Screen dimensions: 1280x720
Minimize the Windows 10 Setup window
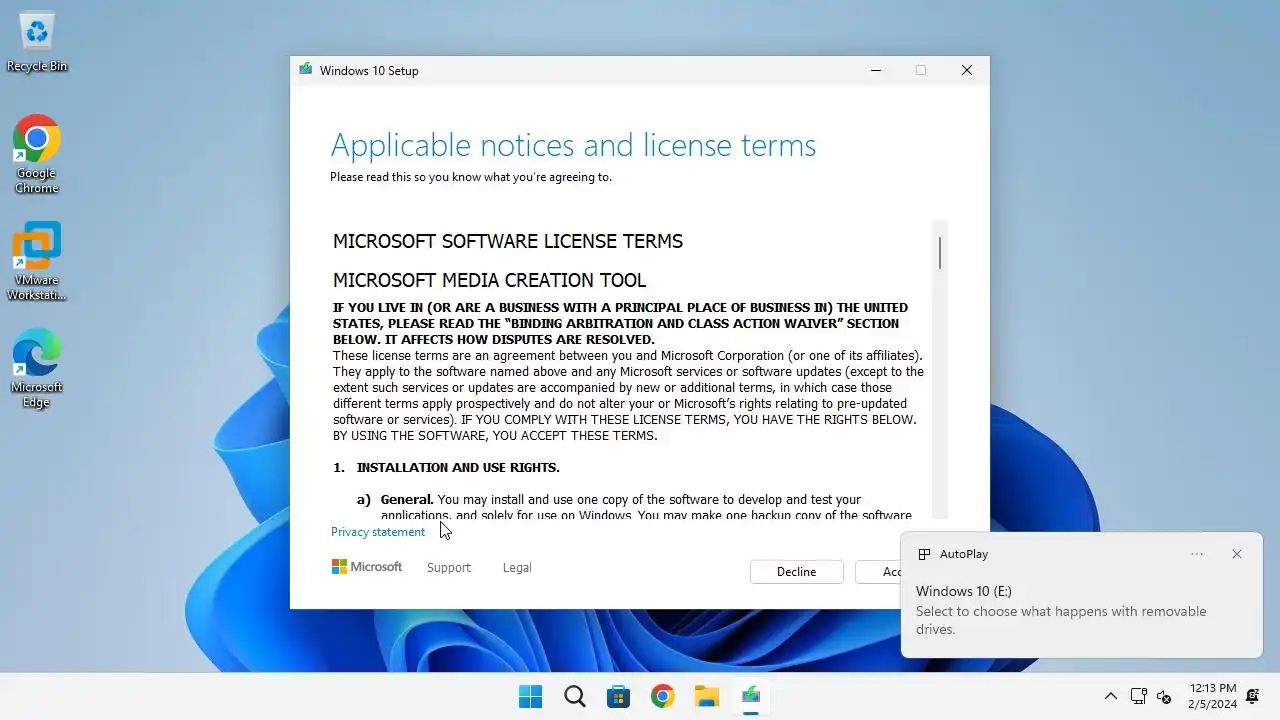[876, 70]
